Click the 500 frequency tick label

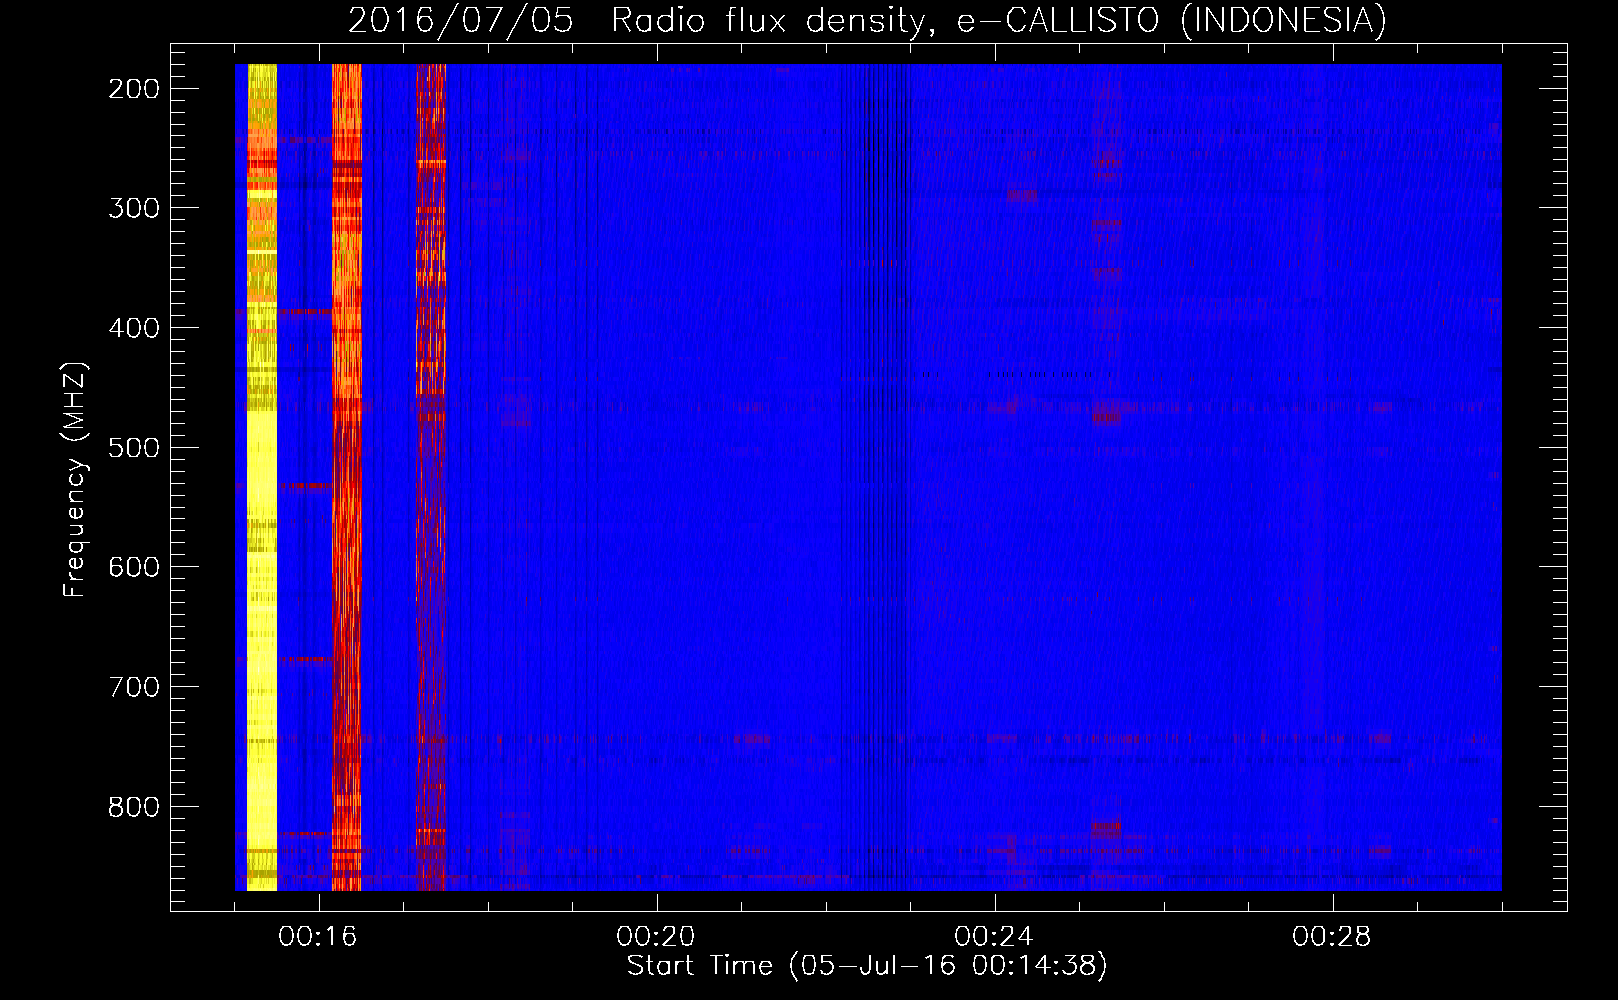(x=134, y=447)
